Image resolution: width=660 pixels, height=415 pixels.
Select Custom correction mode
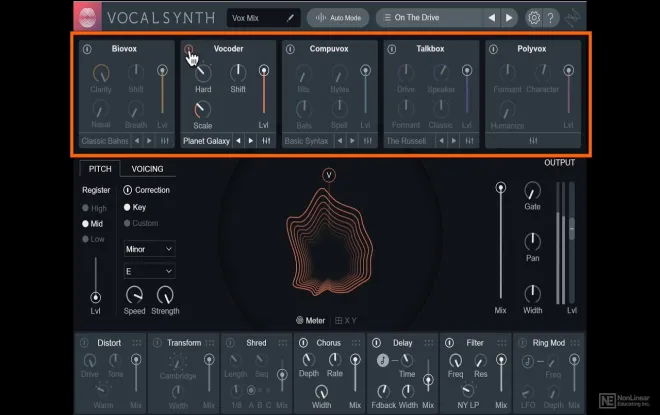tap(141, 223)
